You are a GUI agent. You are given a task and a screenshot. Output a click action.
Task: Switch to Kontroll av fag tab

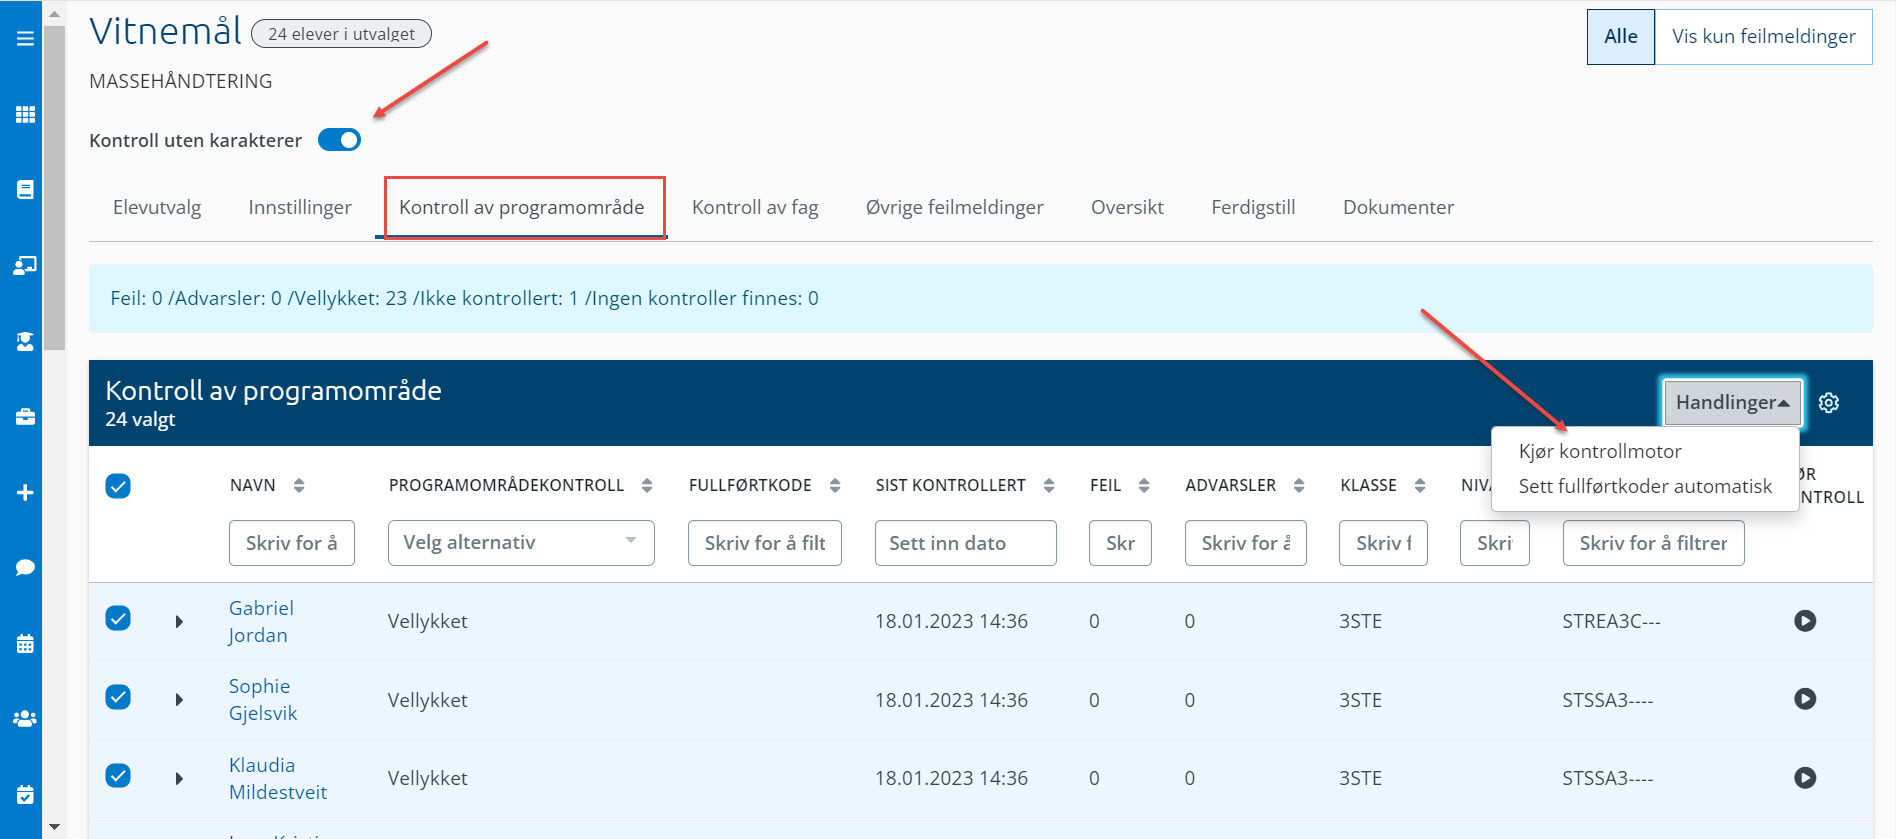[x=755, y=207]
